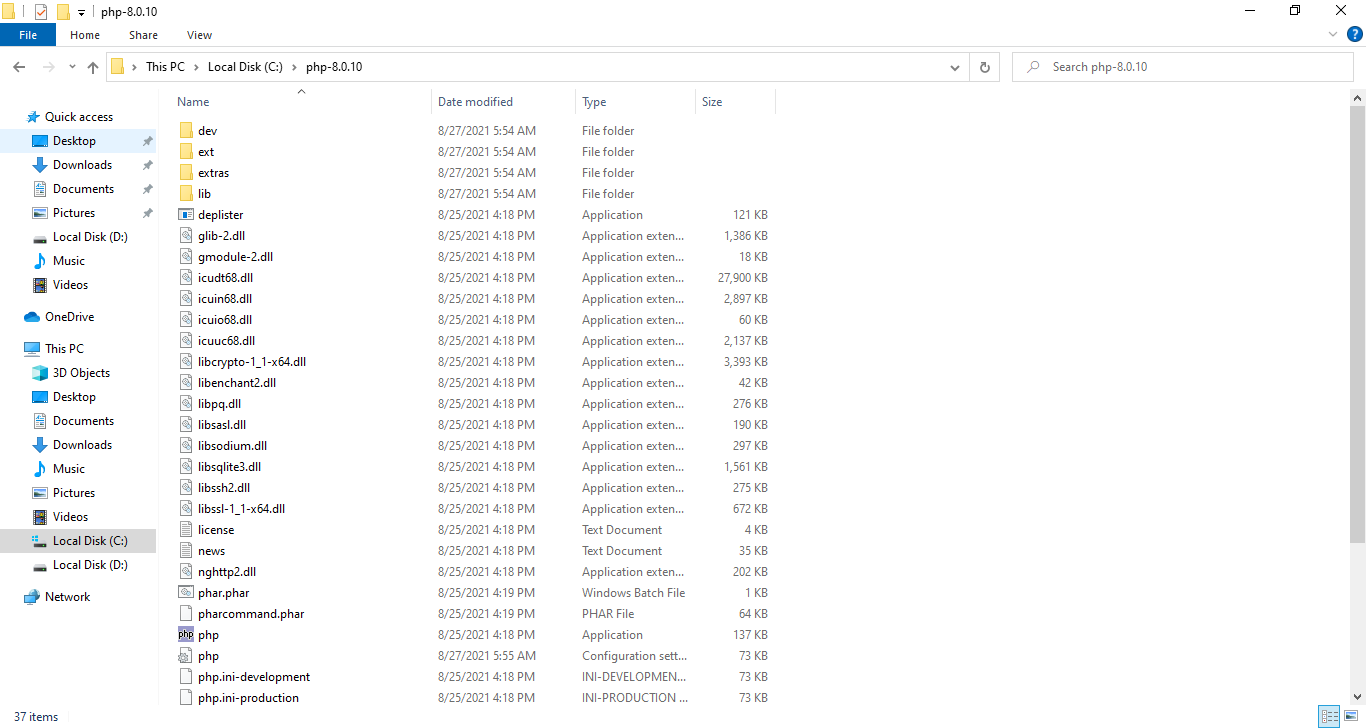1366x728 pixels.
Task: Click the dev folder icon
Action: (x=186, y=131)
